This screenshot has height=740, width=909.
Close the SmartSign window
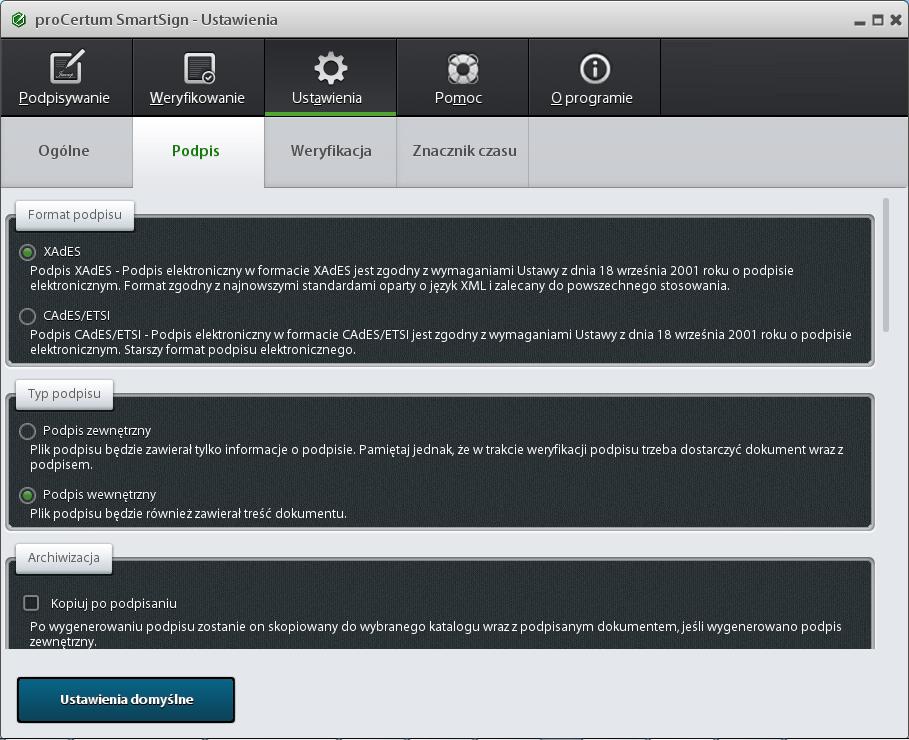click(894, 20)
